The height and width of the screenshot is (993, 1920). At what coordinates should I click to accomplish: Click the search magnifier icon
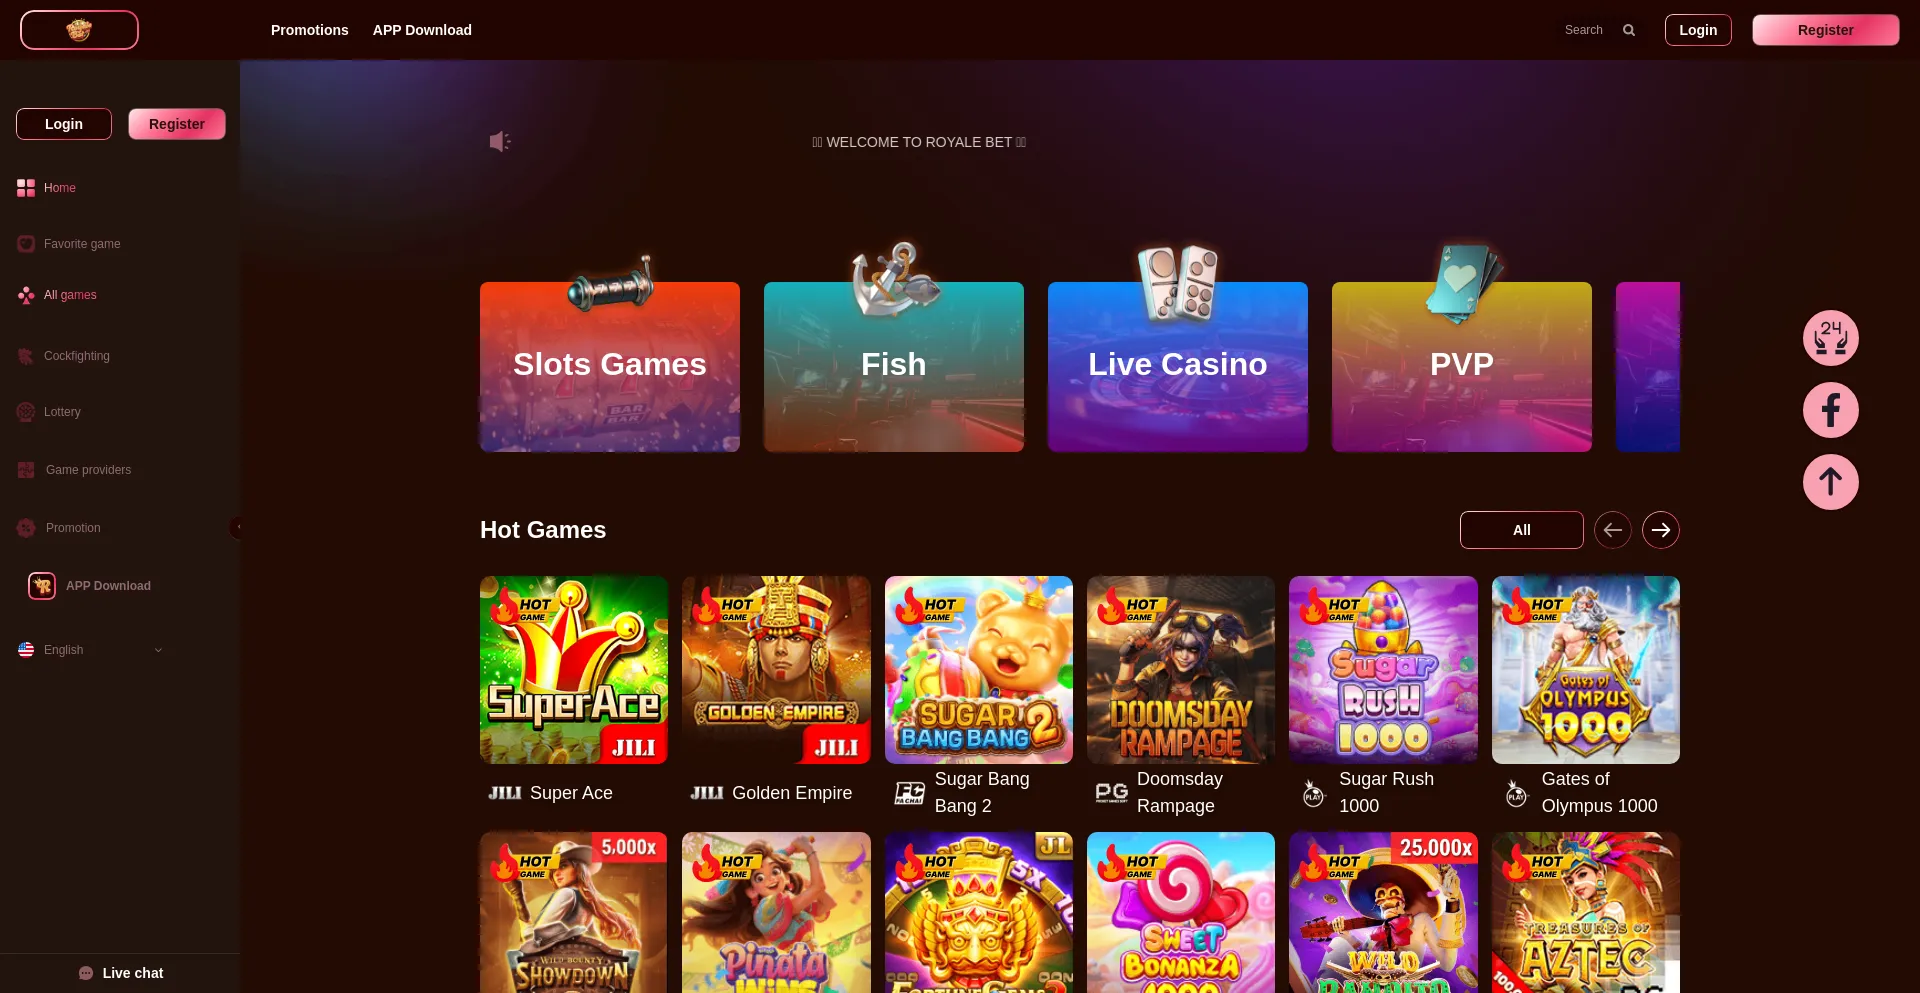tap(1629, 30)
